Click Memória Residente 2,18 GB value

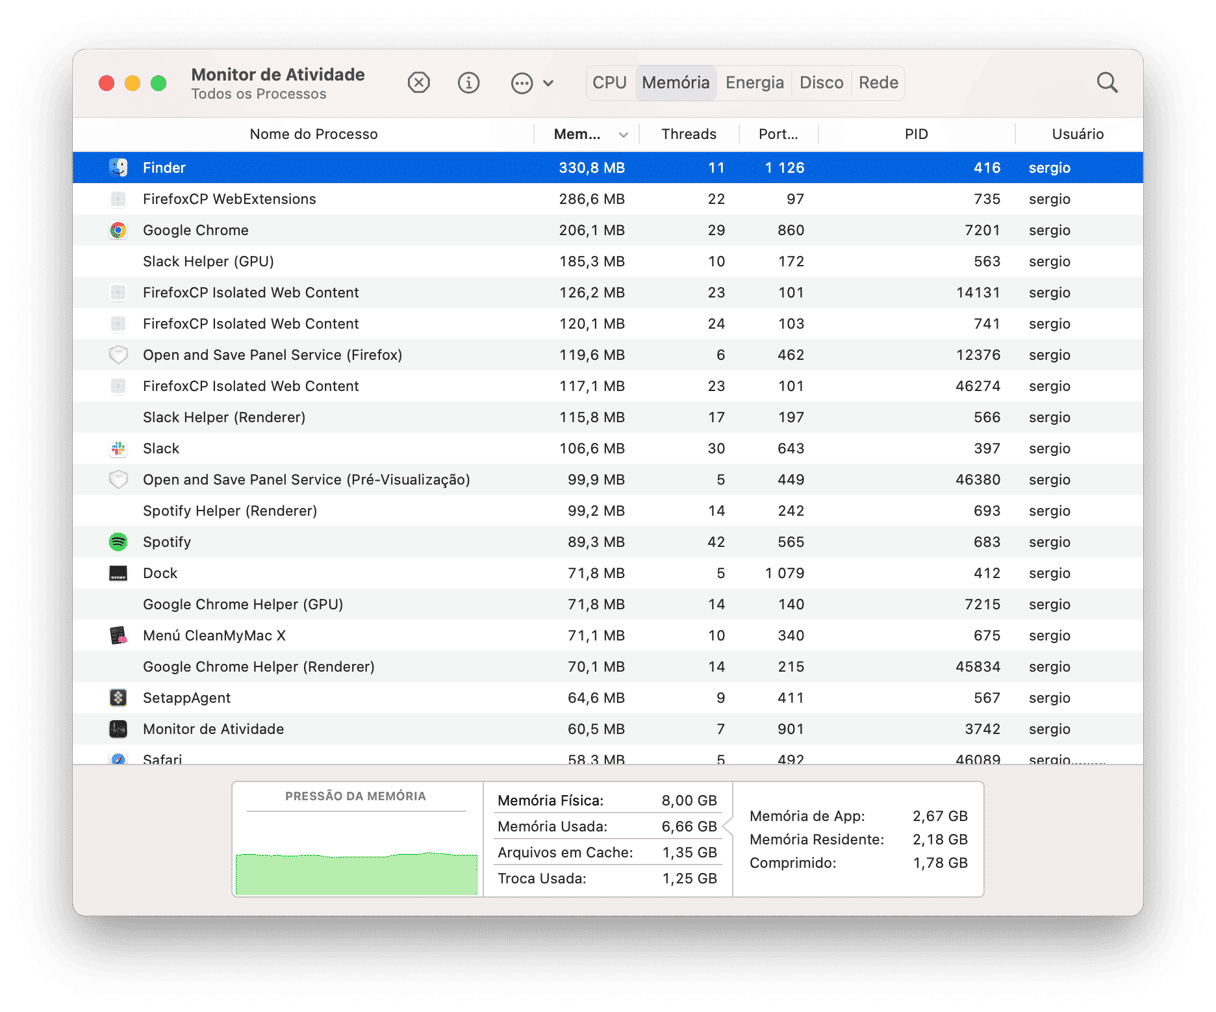[939, 840]
